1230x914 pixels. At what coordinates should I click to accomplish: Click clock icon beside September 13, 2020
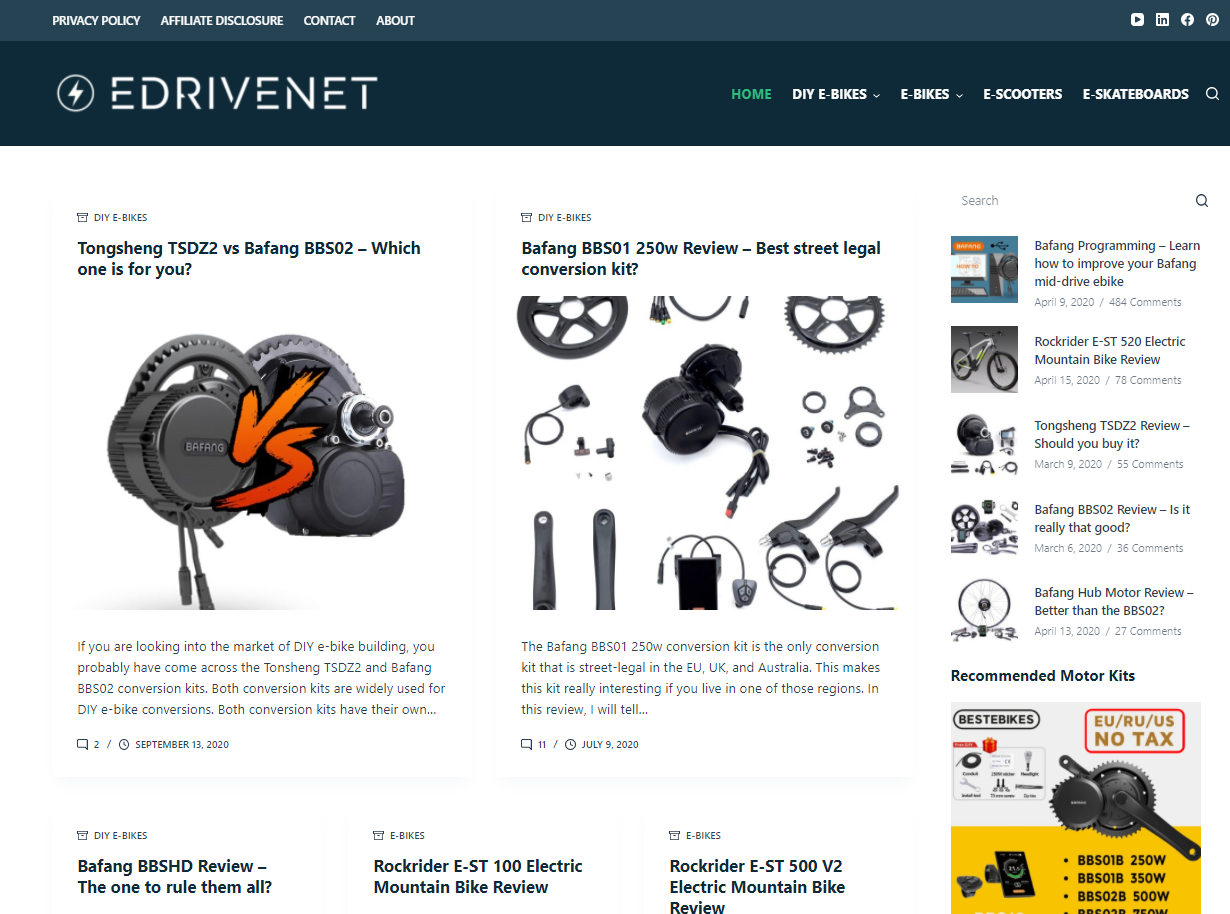(x=124, y=744)
